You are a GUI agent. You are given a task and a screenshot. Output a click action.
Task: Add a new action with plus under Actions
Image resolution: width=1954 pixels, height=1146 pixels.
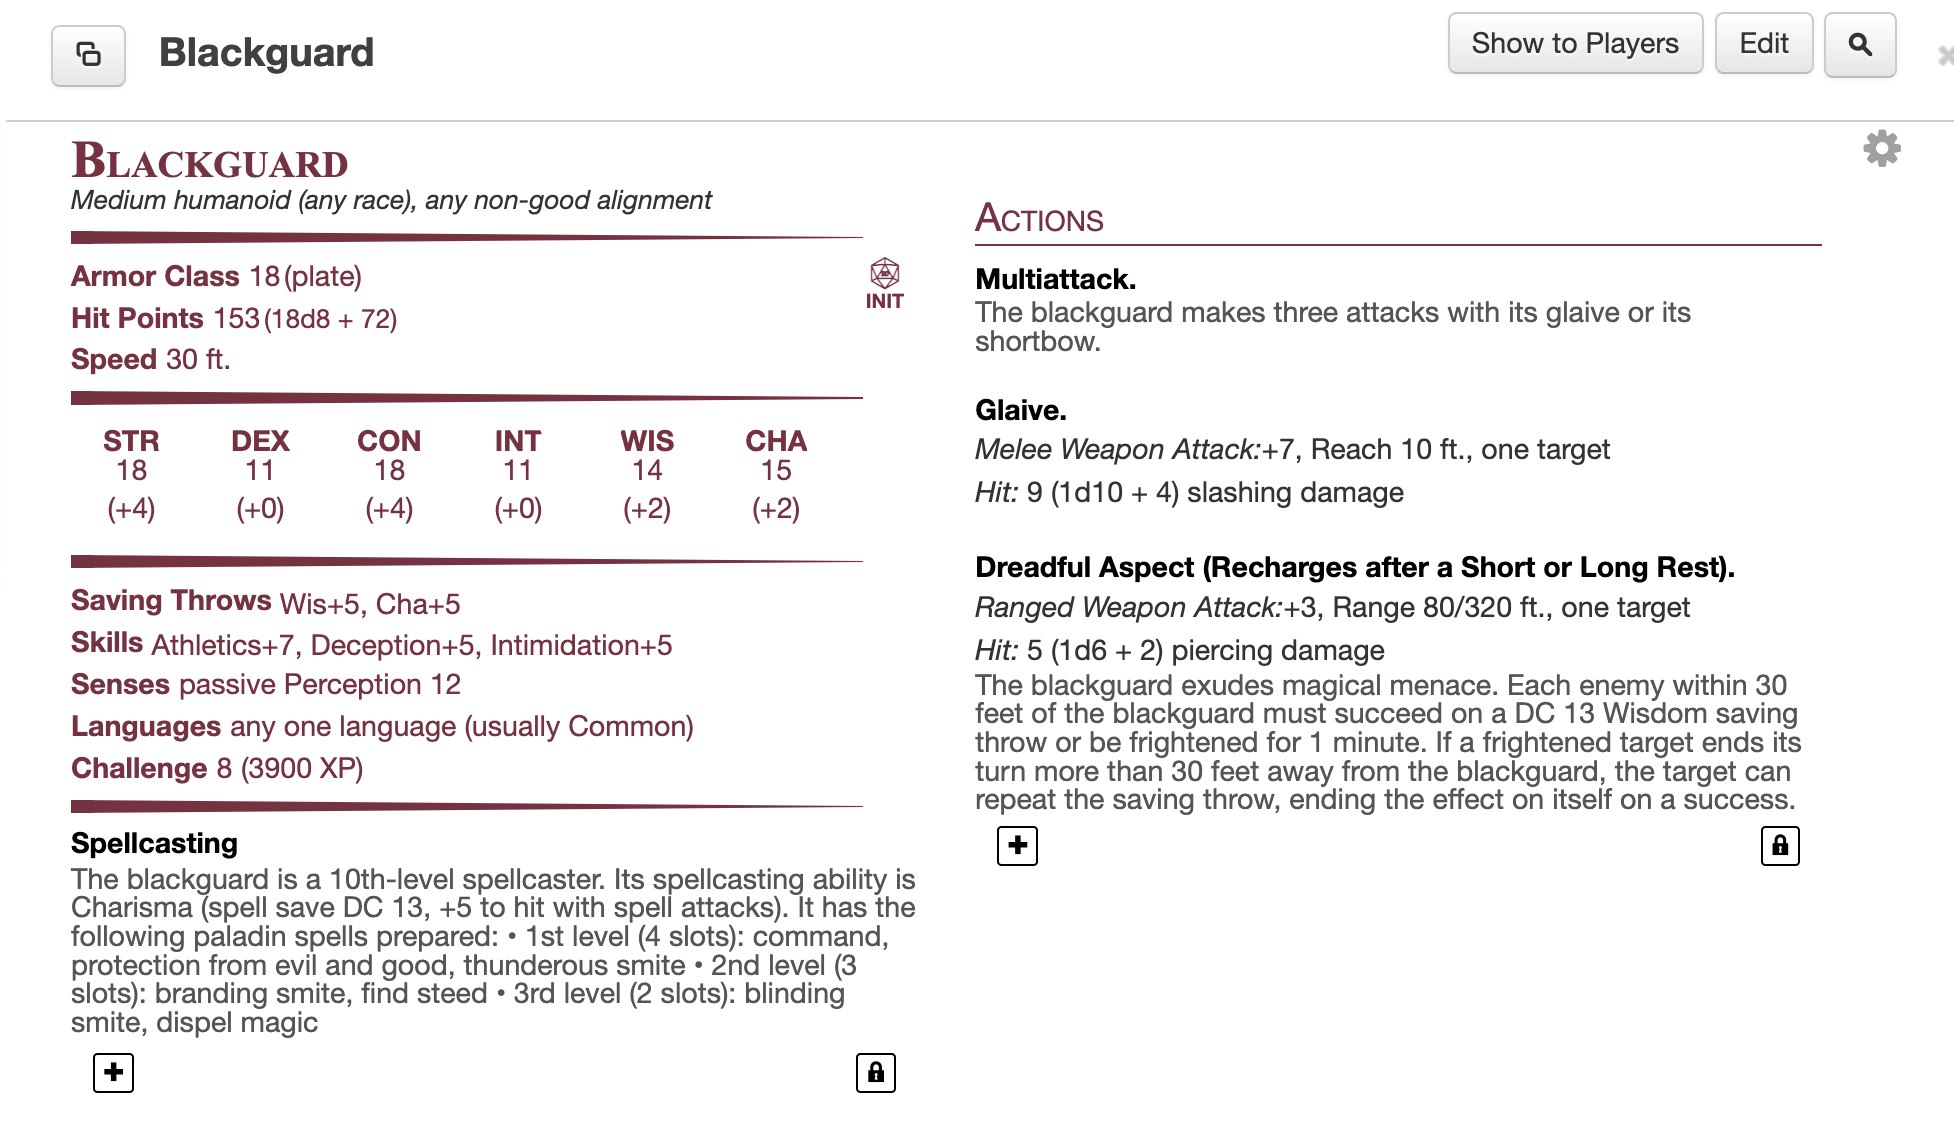pyautogui.click(x=1017, y=845)
